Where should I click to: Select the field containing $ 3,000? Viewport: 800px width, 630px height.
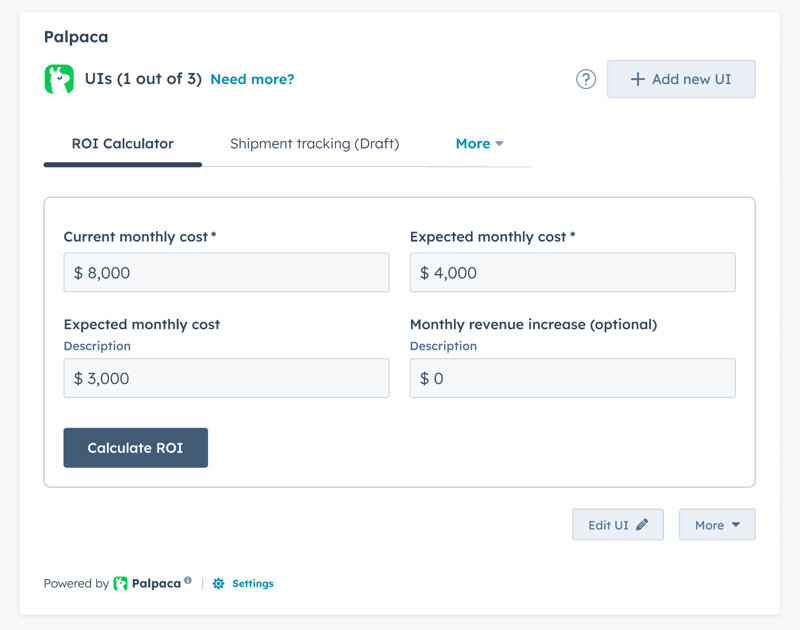pos(226,379)
